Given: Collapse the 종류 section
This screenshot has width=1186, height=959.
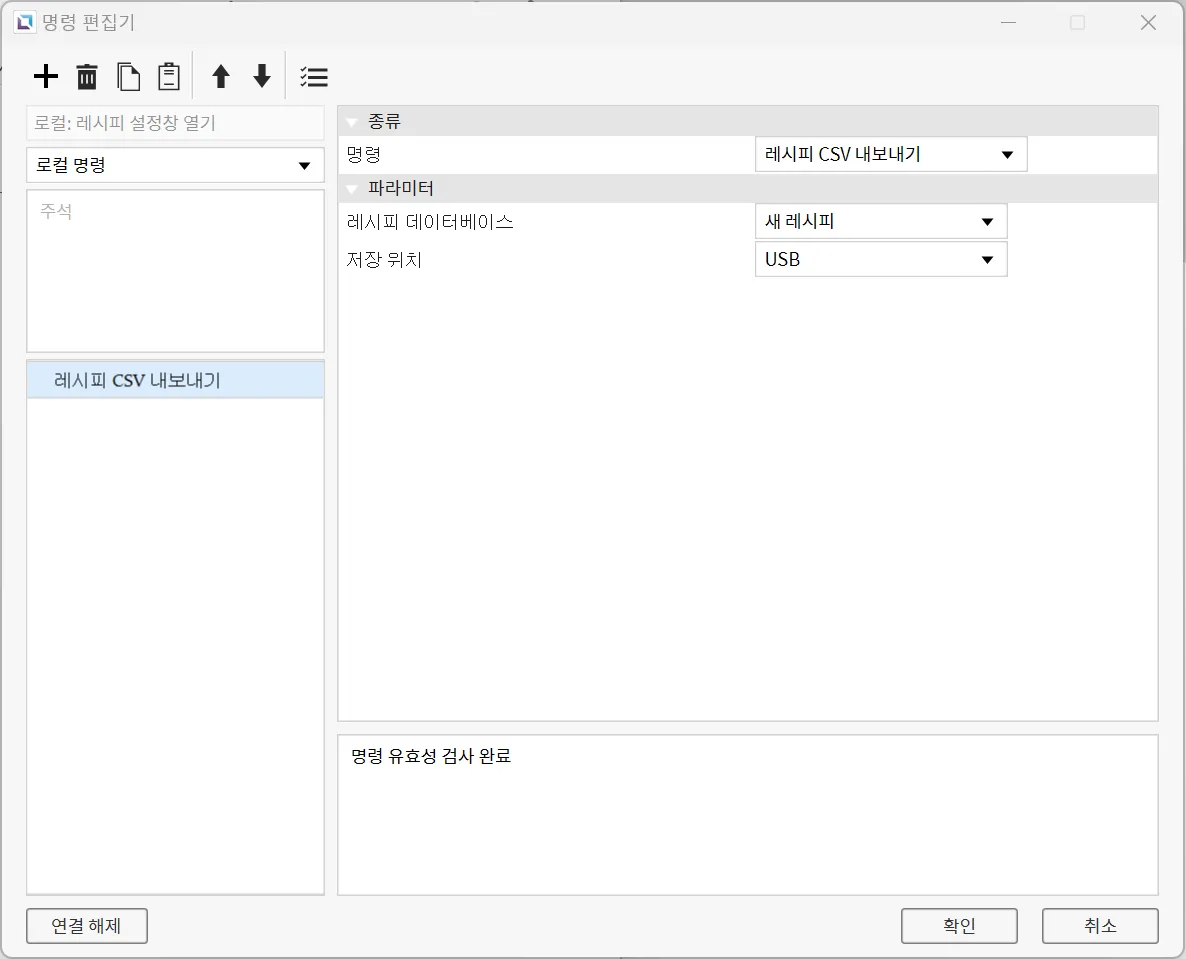Looking at the screenshot, I should (352, 122).
